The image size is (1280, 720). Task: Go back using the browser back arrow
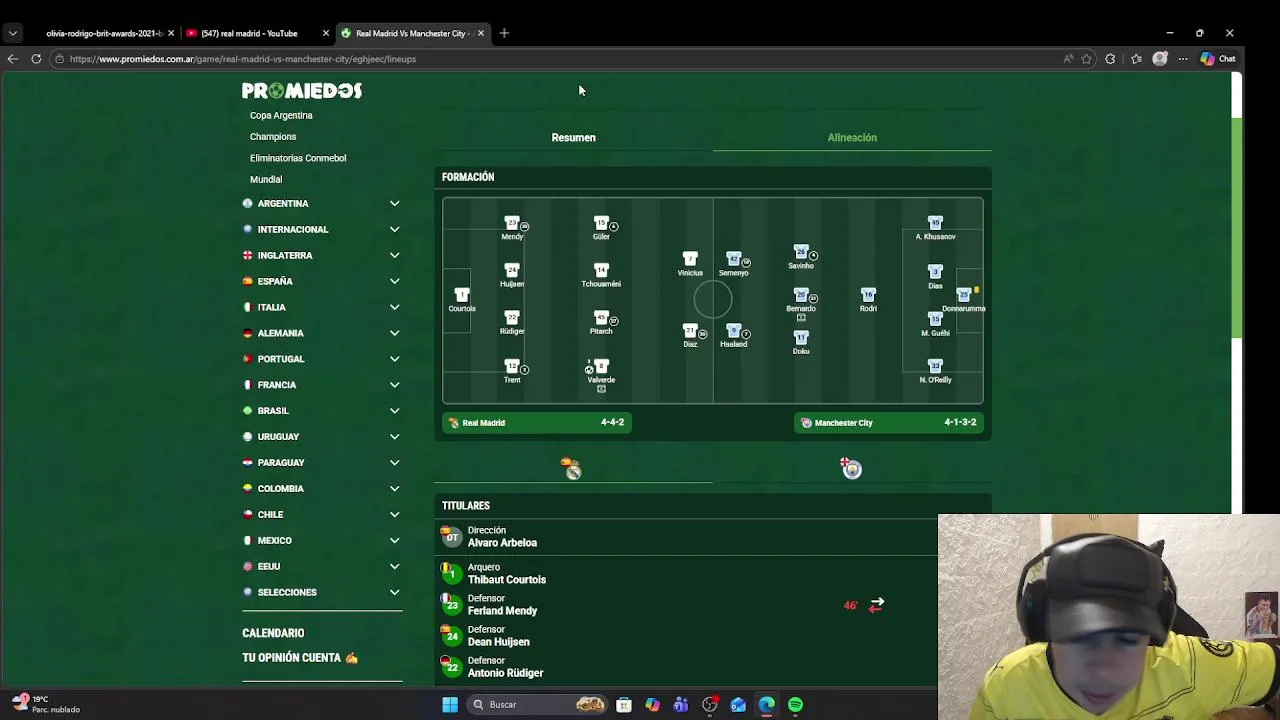pyautogui.click(x=12, y=59)
